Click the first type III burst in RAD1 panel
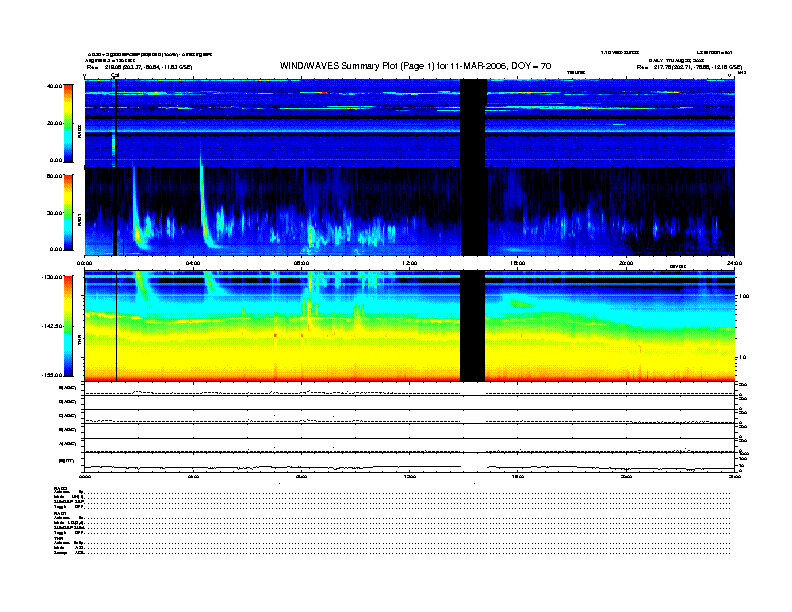The image size is (792, 612). click(x=136, y=212)
